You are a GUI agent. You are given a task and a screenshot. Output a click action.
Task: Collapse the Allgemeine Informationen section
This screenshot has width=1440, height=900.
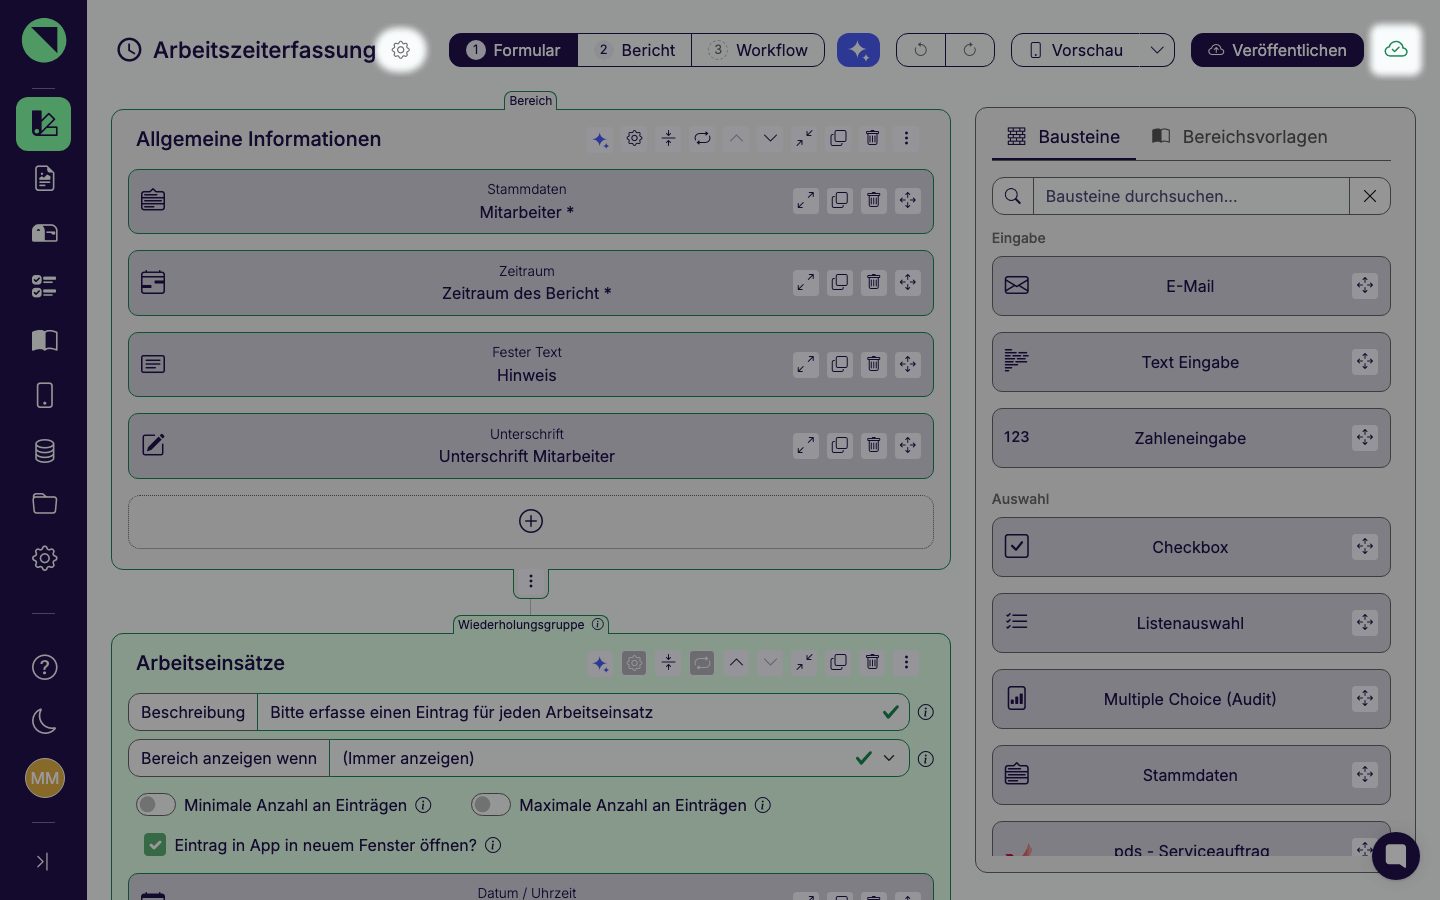coord(804,138)
